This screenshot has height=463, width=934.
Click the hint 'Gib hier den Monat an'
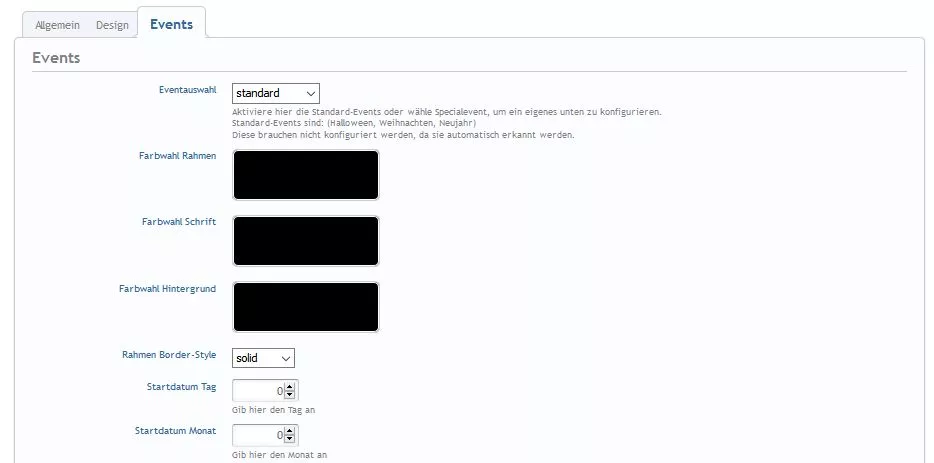[x=279, y=455]
